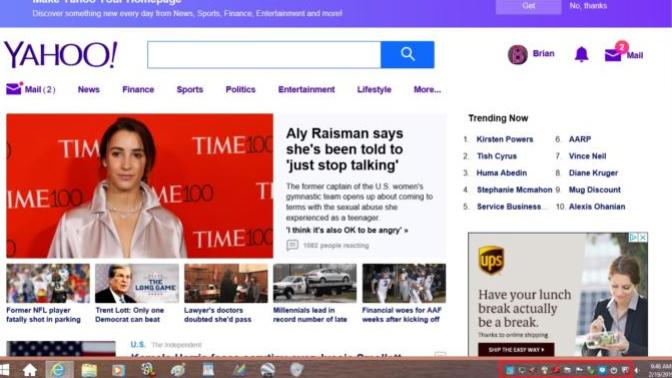The image size is (672, 378).
Task: Open the Mail (2) navigation link
Action: point(39,89)
